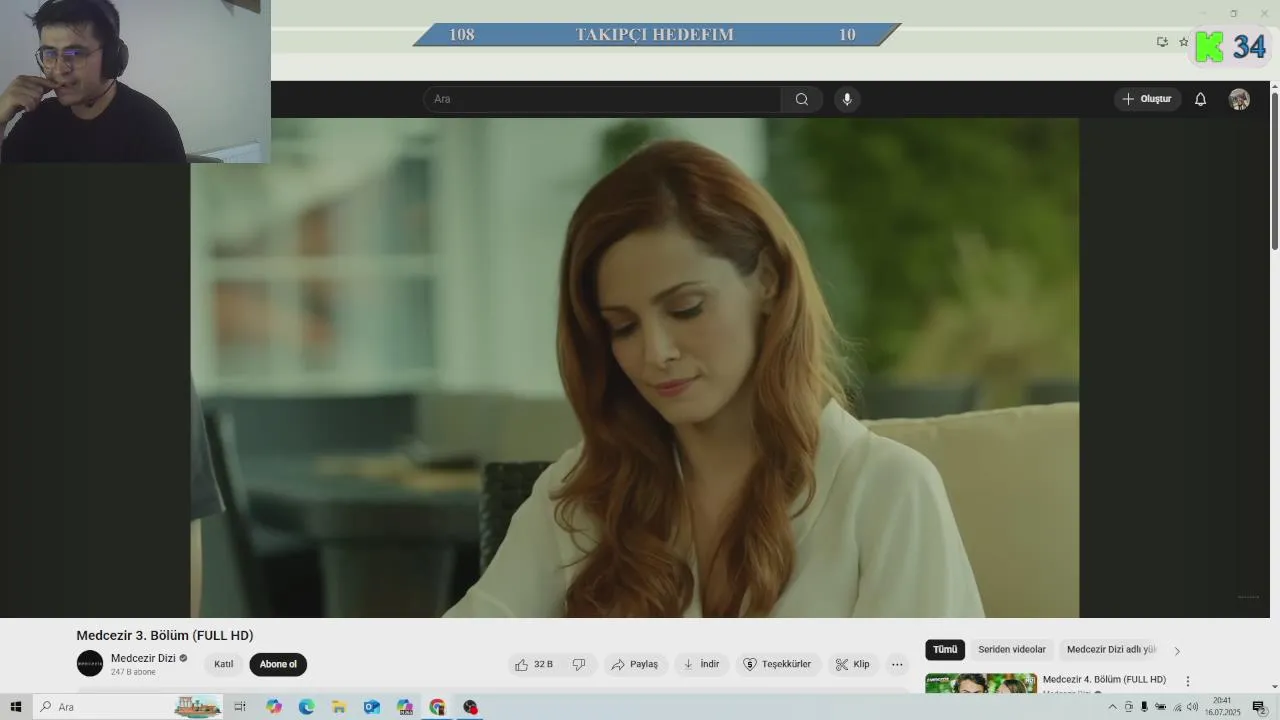Open the Windows notification center
This screenshot has width=1280, height=720.
pos(1260,707)
